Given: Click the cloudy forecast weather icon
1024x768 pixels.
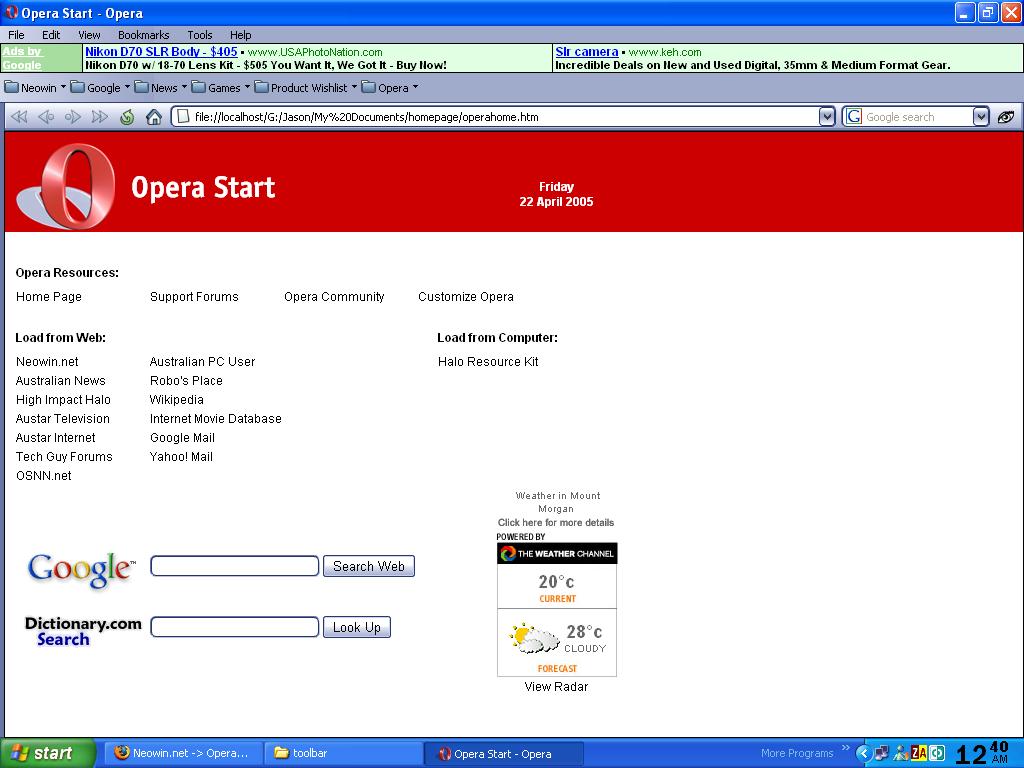Looking at the screenshot, I should click(534, 639).
